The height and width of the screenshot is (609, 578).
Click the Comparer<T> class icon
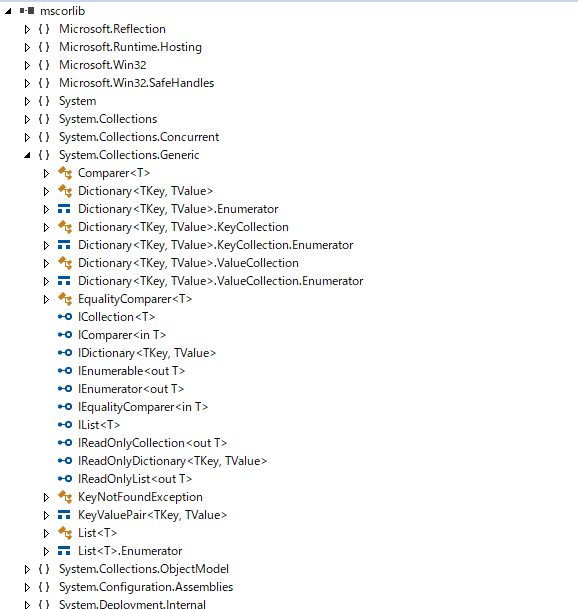click(65, 173)
